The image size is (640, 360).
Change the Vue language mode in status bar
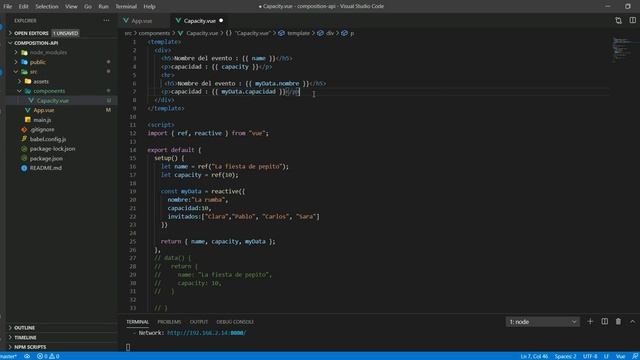[620, 356]
